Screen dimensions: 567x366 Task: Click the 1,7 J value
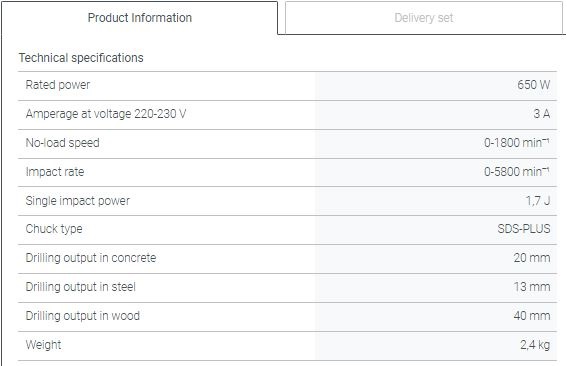(x=538, y=201)
